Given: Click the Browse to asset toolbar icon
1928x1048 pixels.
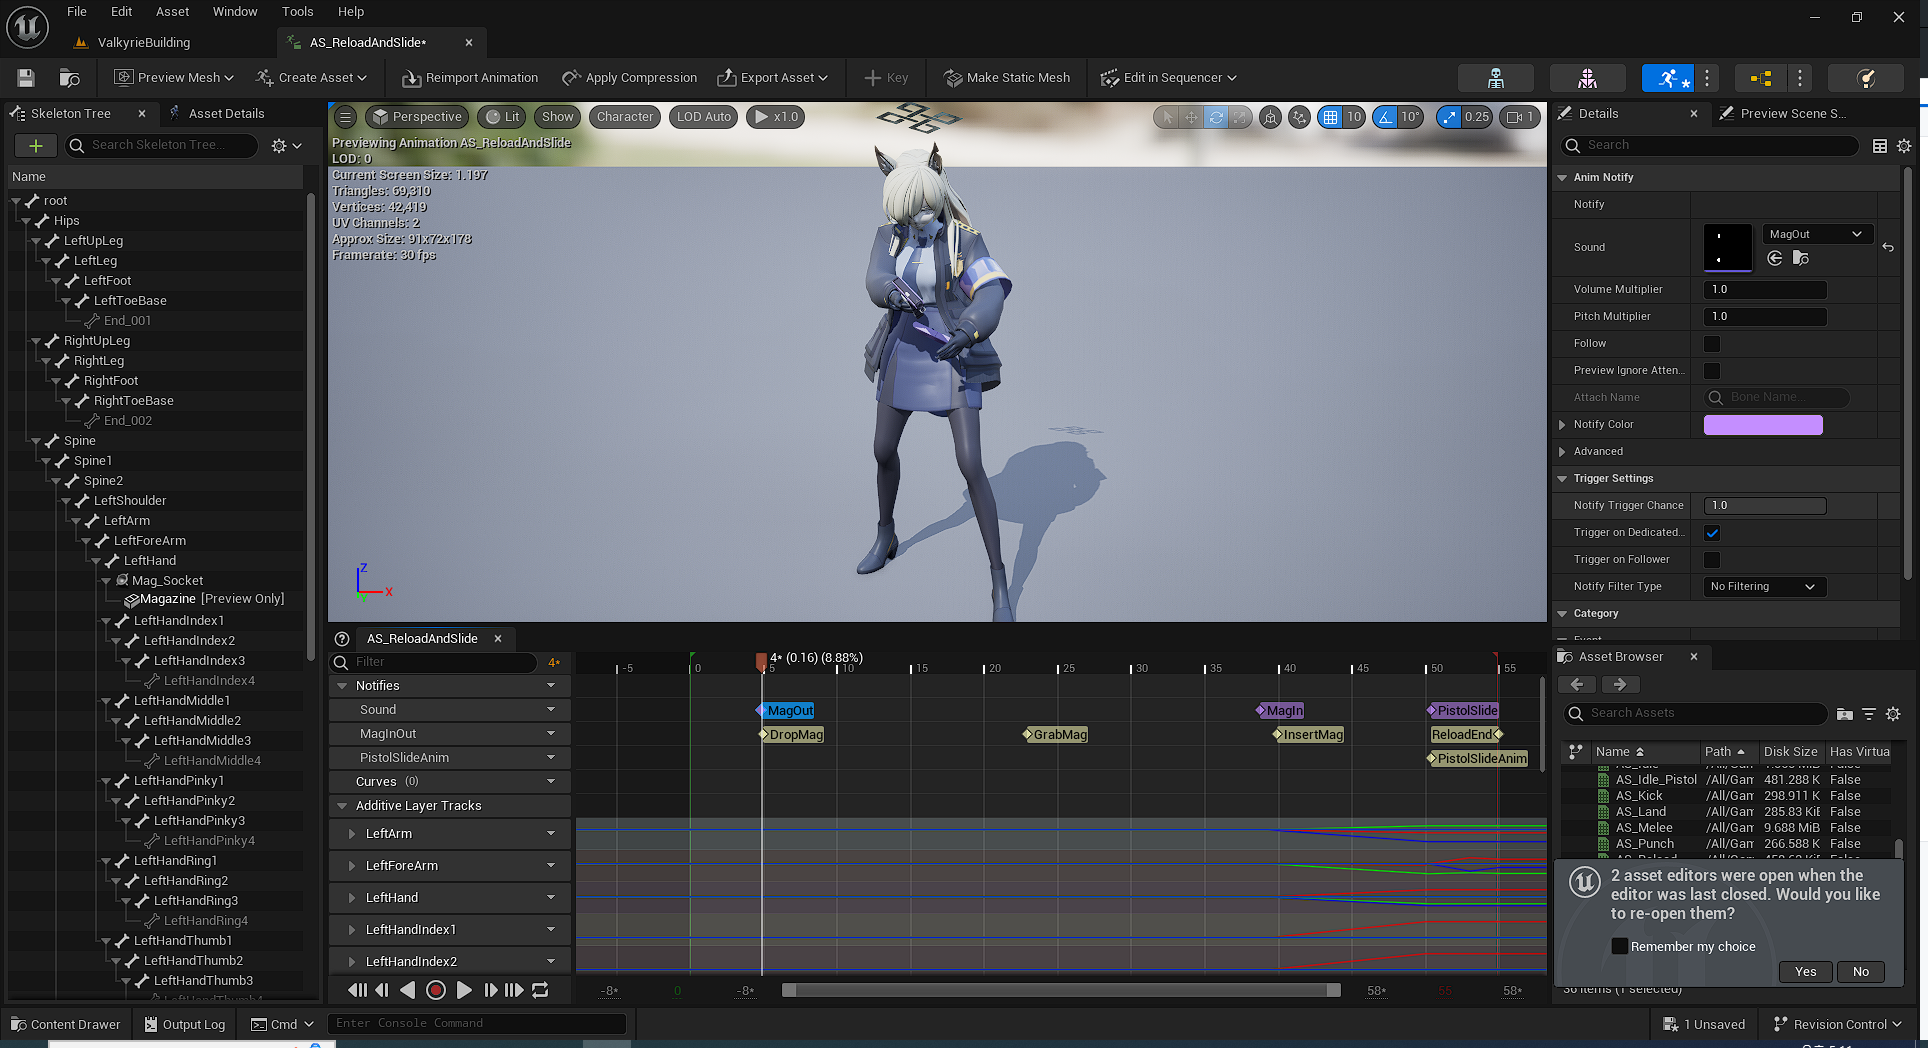Looking at the screenshot, I should 70,78.
